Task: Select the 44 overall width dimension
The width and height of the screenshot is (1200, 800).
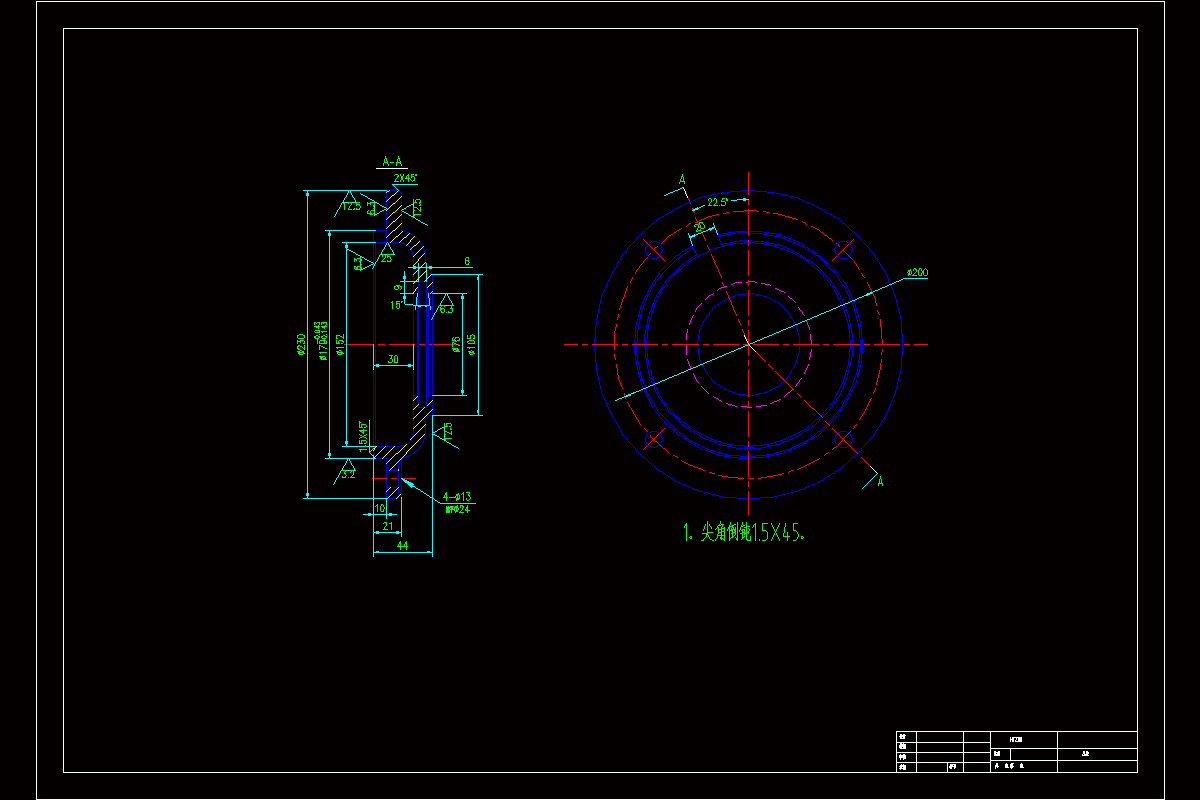Action: (x=402, y=546)
